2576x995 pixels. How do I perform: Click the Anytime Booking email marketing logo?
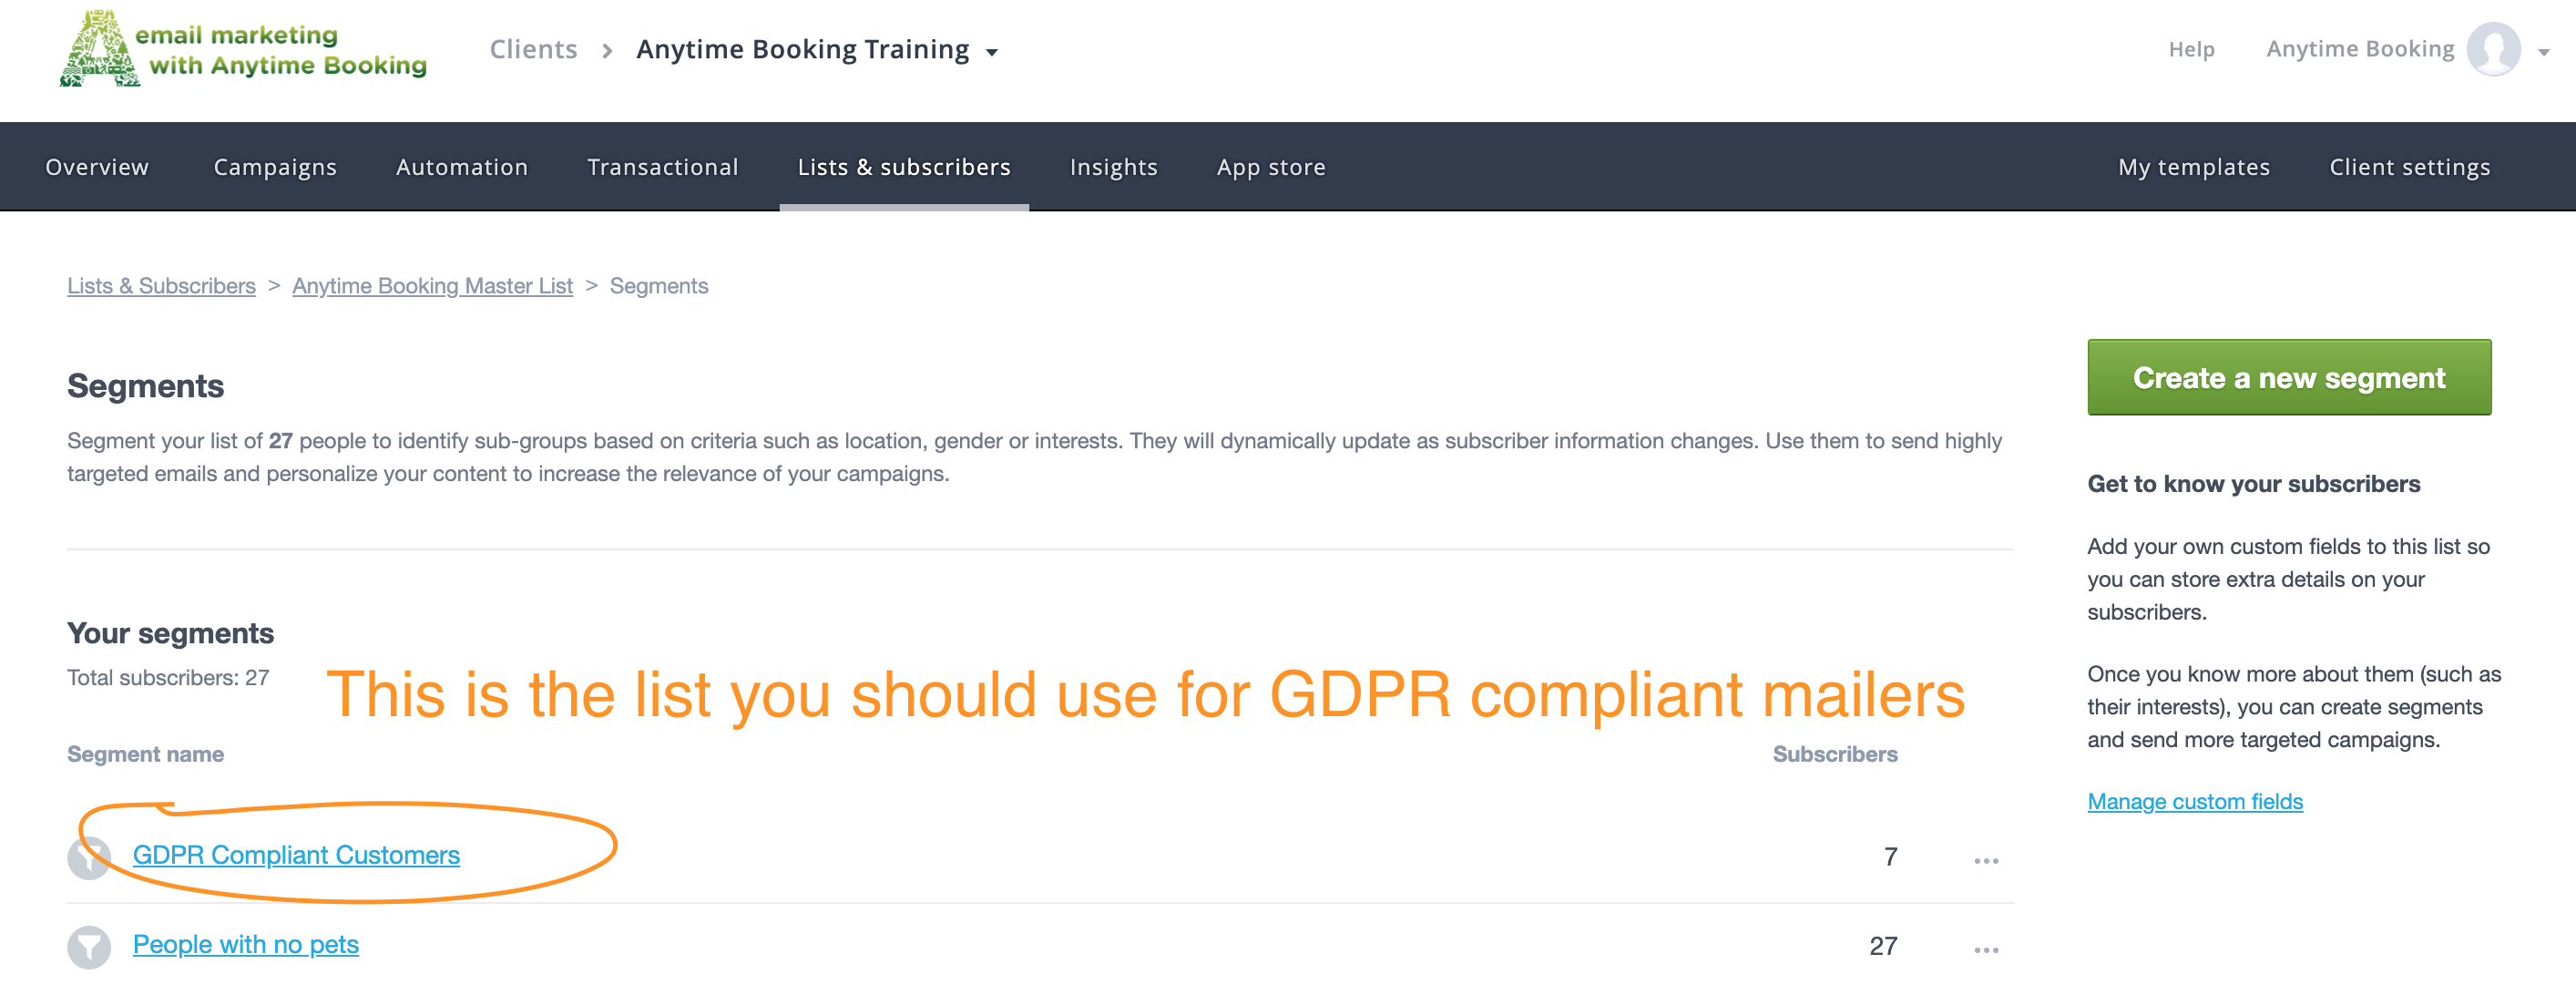coord(243,49)
